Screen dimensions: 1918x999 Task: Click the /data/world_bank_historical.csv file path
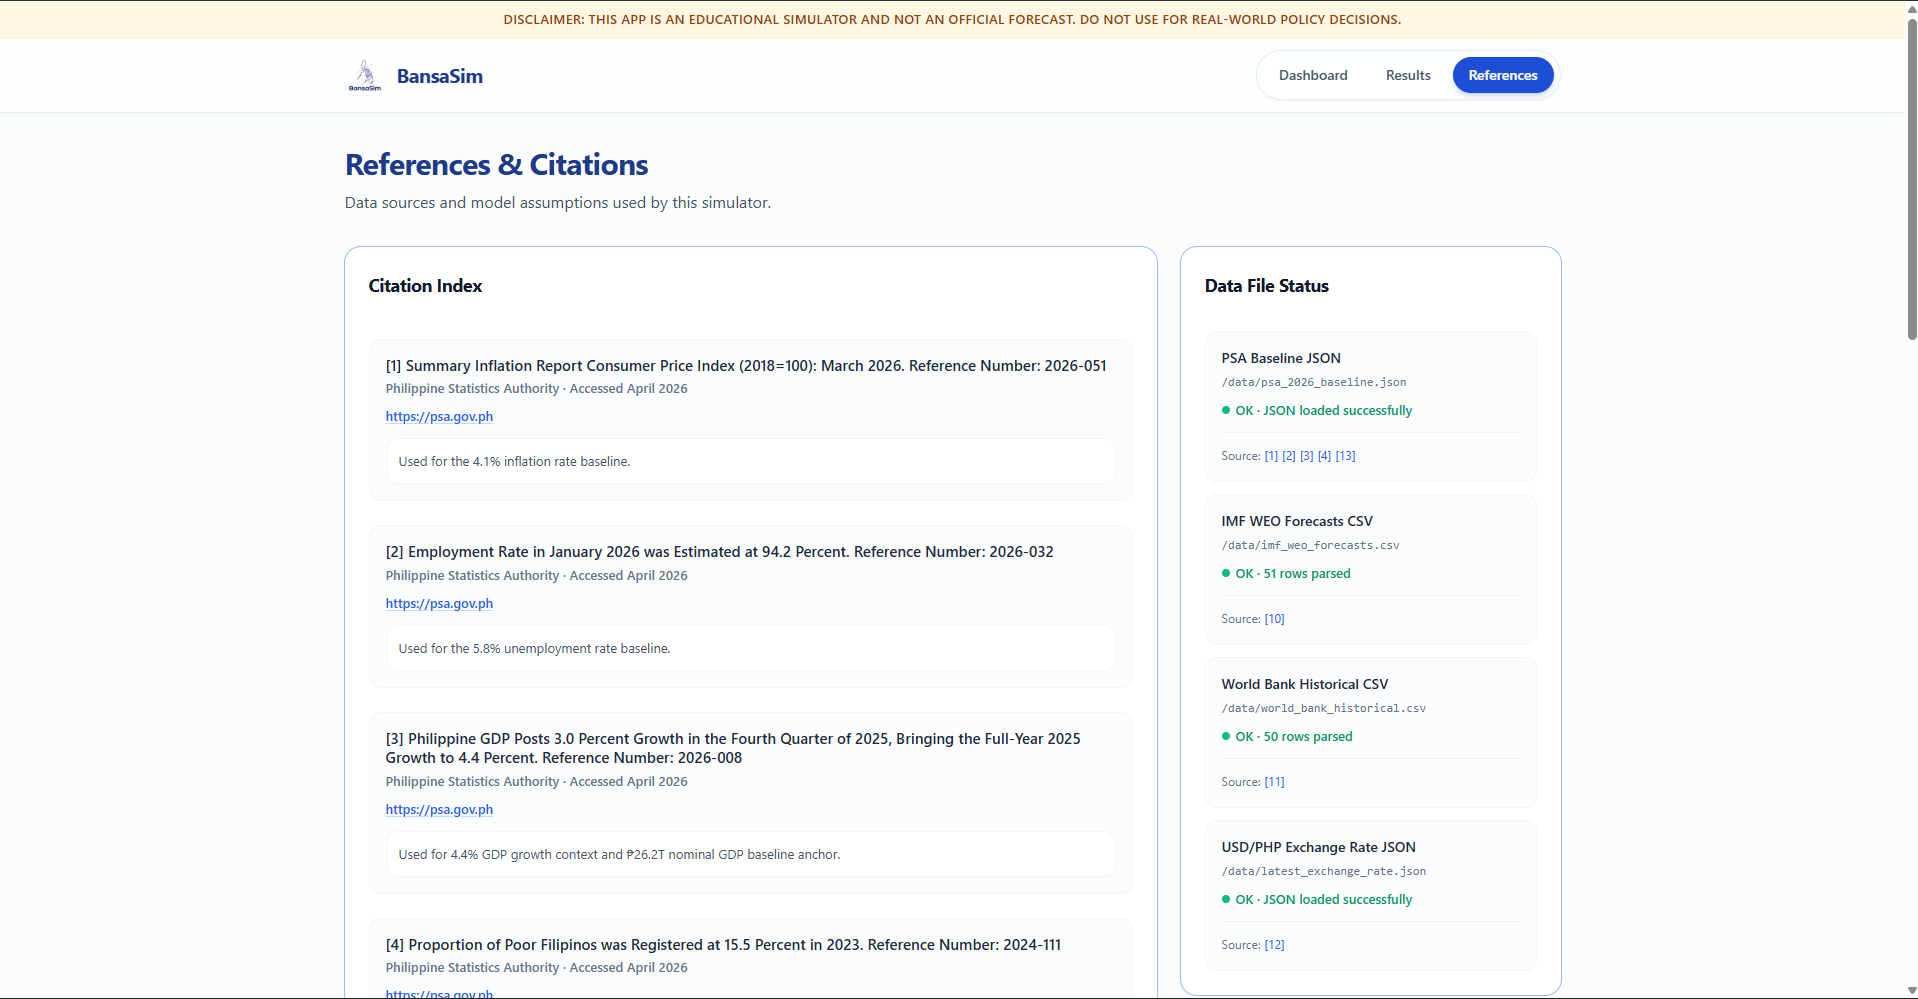point(1324,708)
